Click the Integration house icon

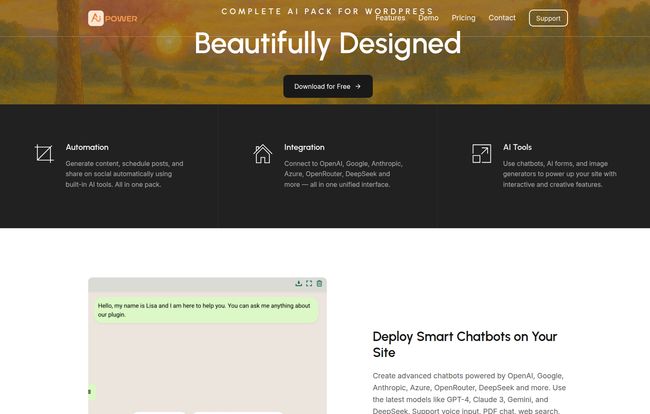262,153
